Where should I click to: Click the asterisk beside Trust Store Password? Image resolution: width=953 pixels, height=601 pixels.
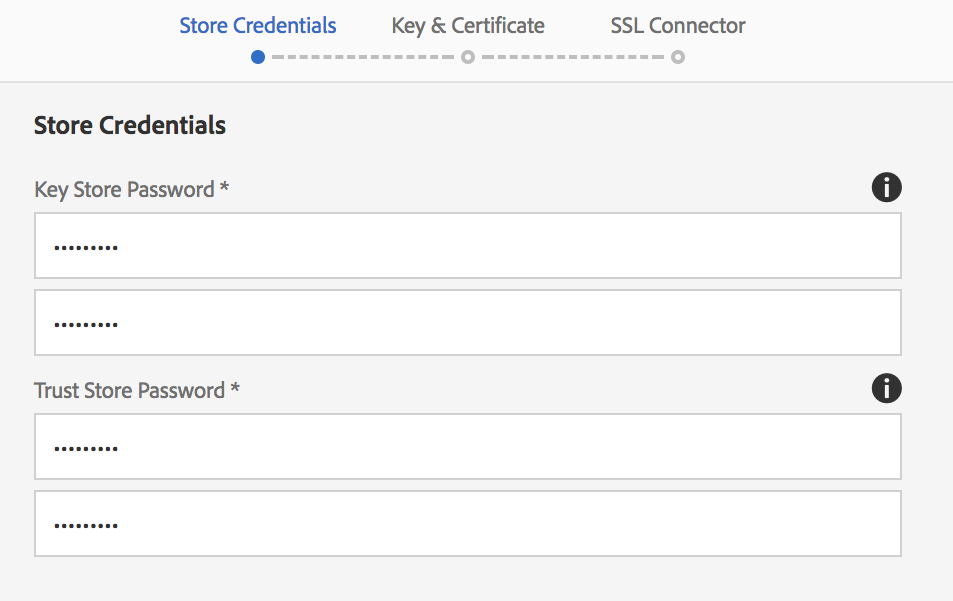coord(235,387)
